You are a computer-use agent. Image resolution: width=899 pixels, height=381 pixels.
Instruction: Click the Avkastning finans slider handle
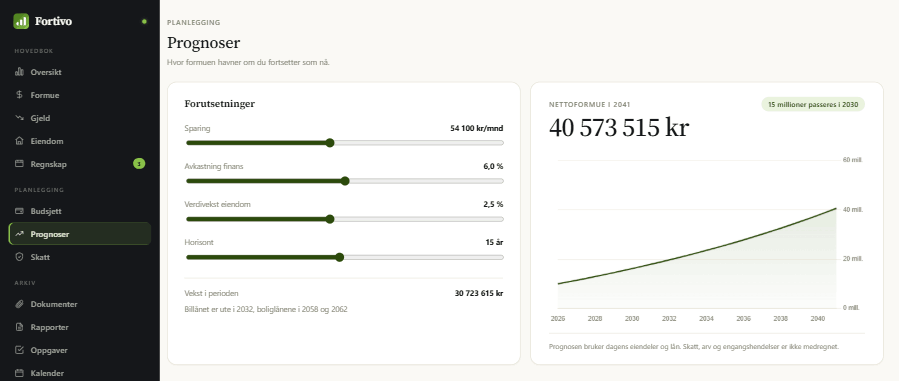[345, 181]
